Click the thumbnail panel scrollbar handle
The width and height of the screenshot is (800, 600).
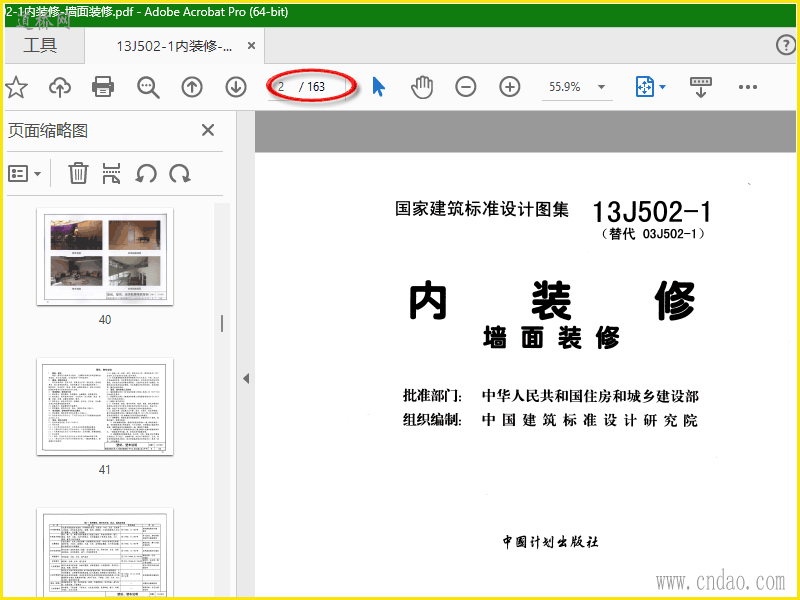point(221,323)
